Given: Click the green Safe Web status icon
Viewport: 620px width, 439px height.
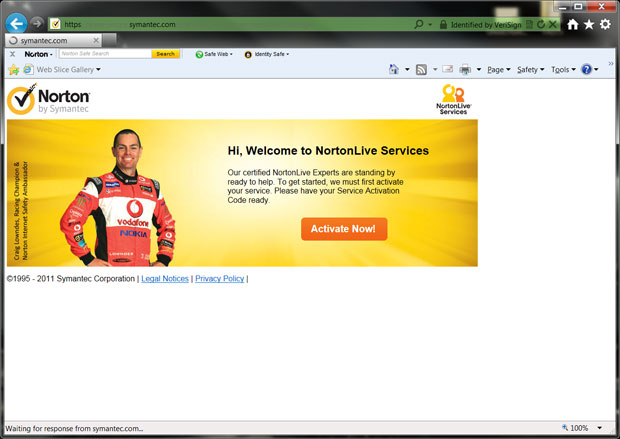Looking at the screenshot, I should click(199, 55).
